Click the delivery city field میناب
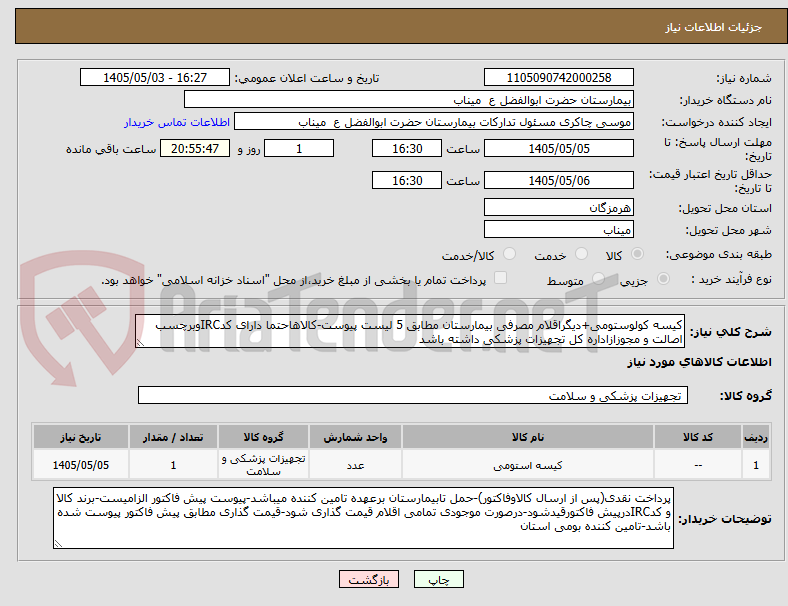The height and width of the screenshot is (606, 788). 558,229
